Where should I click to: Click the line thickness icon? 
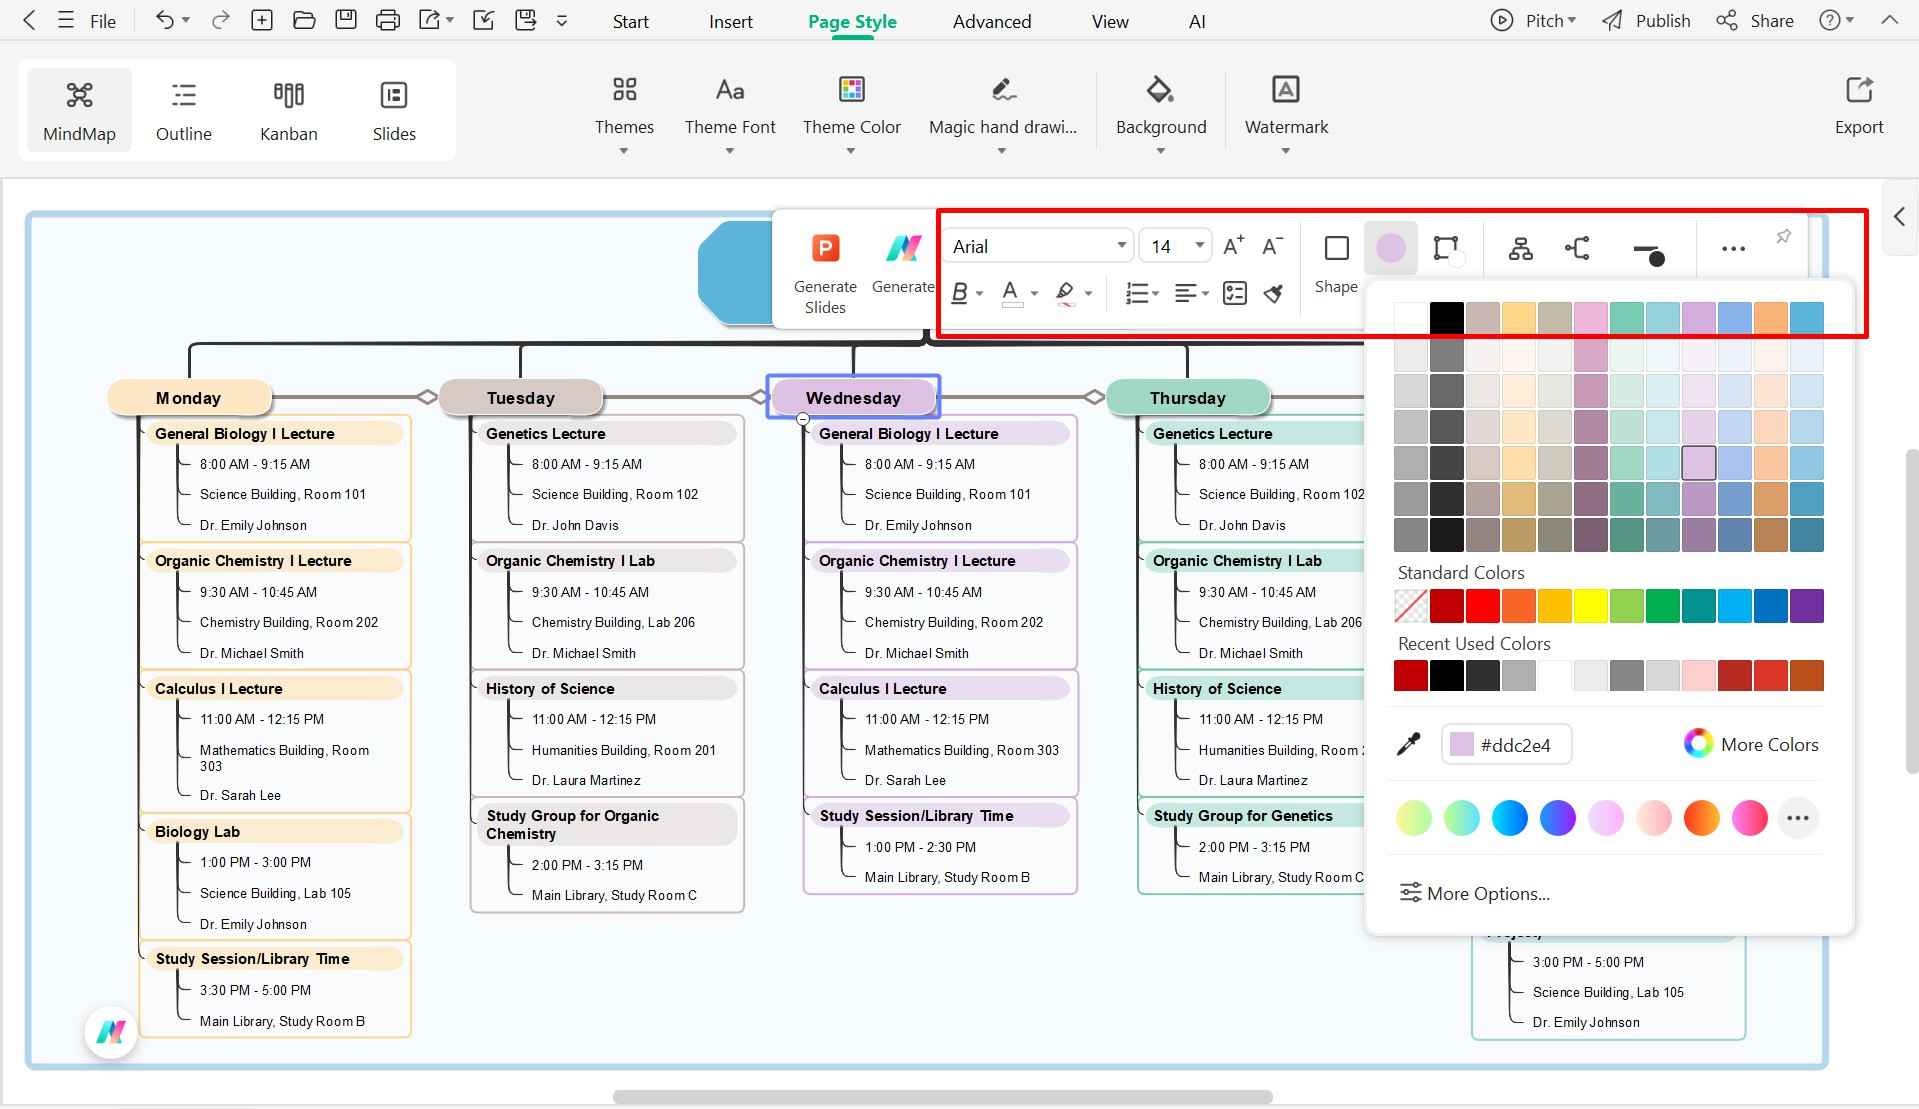coord(1648,253)
